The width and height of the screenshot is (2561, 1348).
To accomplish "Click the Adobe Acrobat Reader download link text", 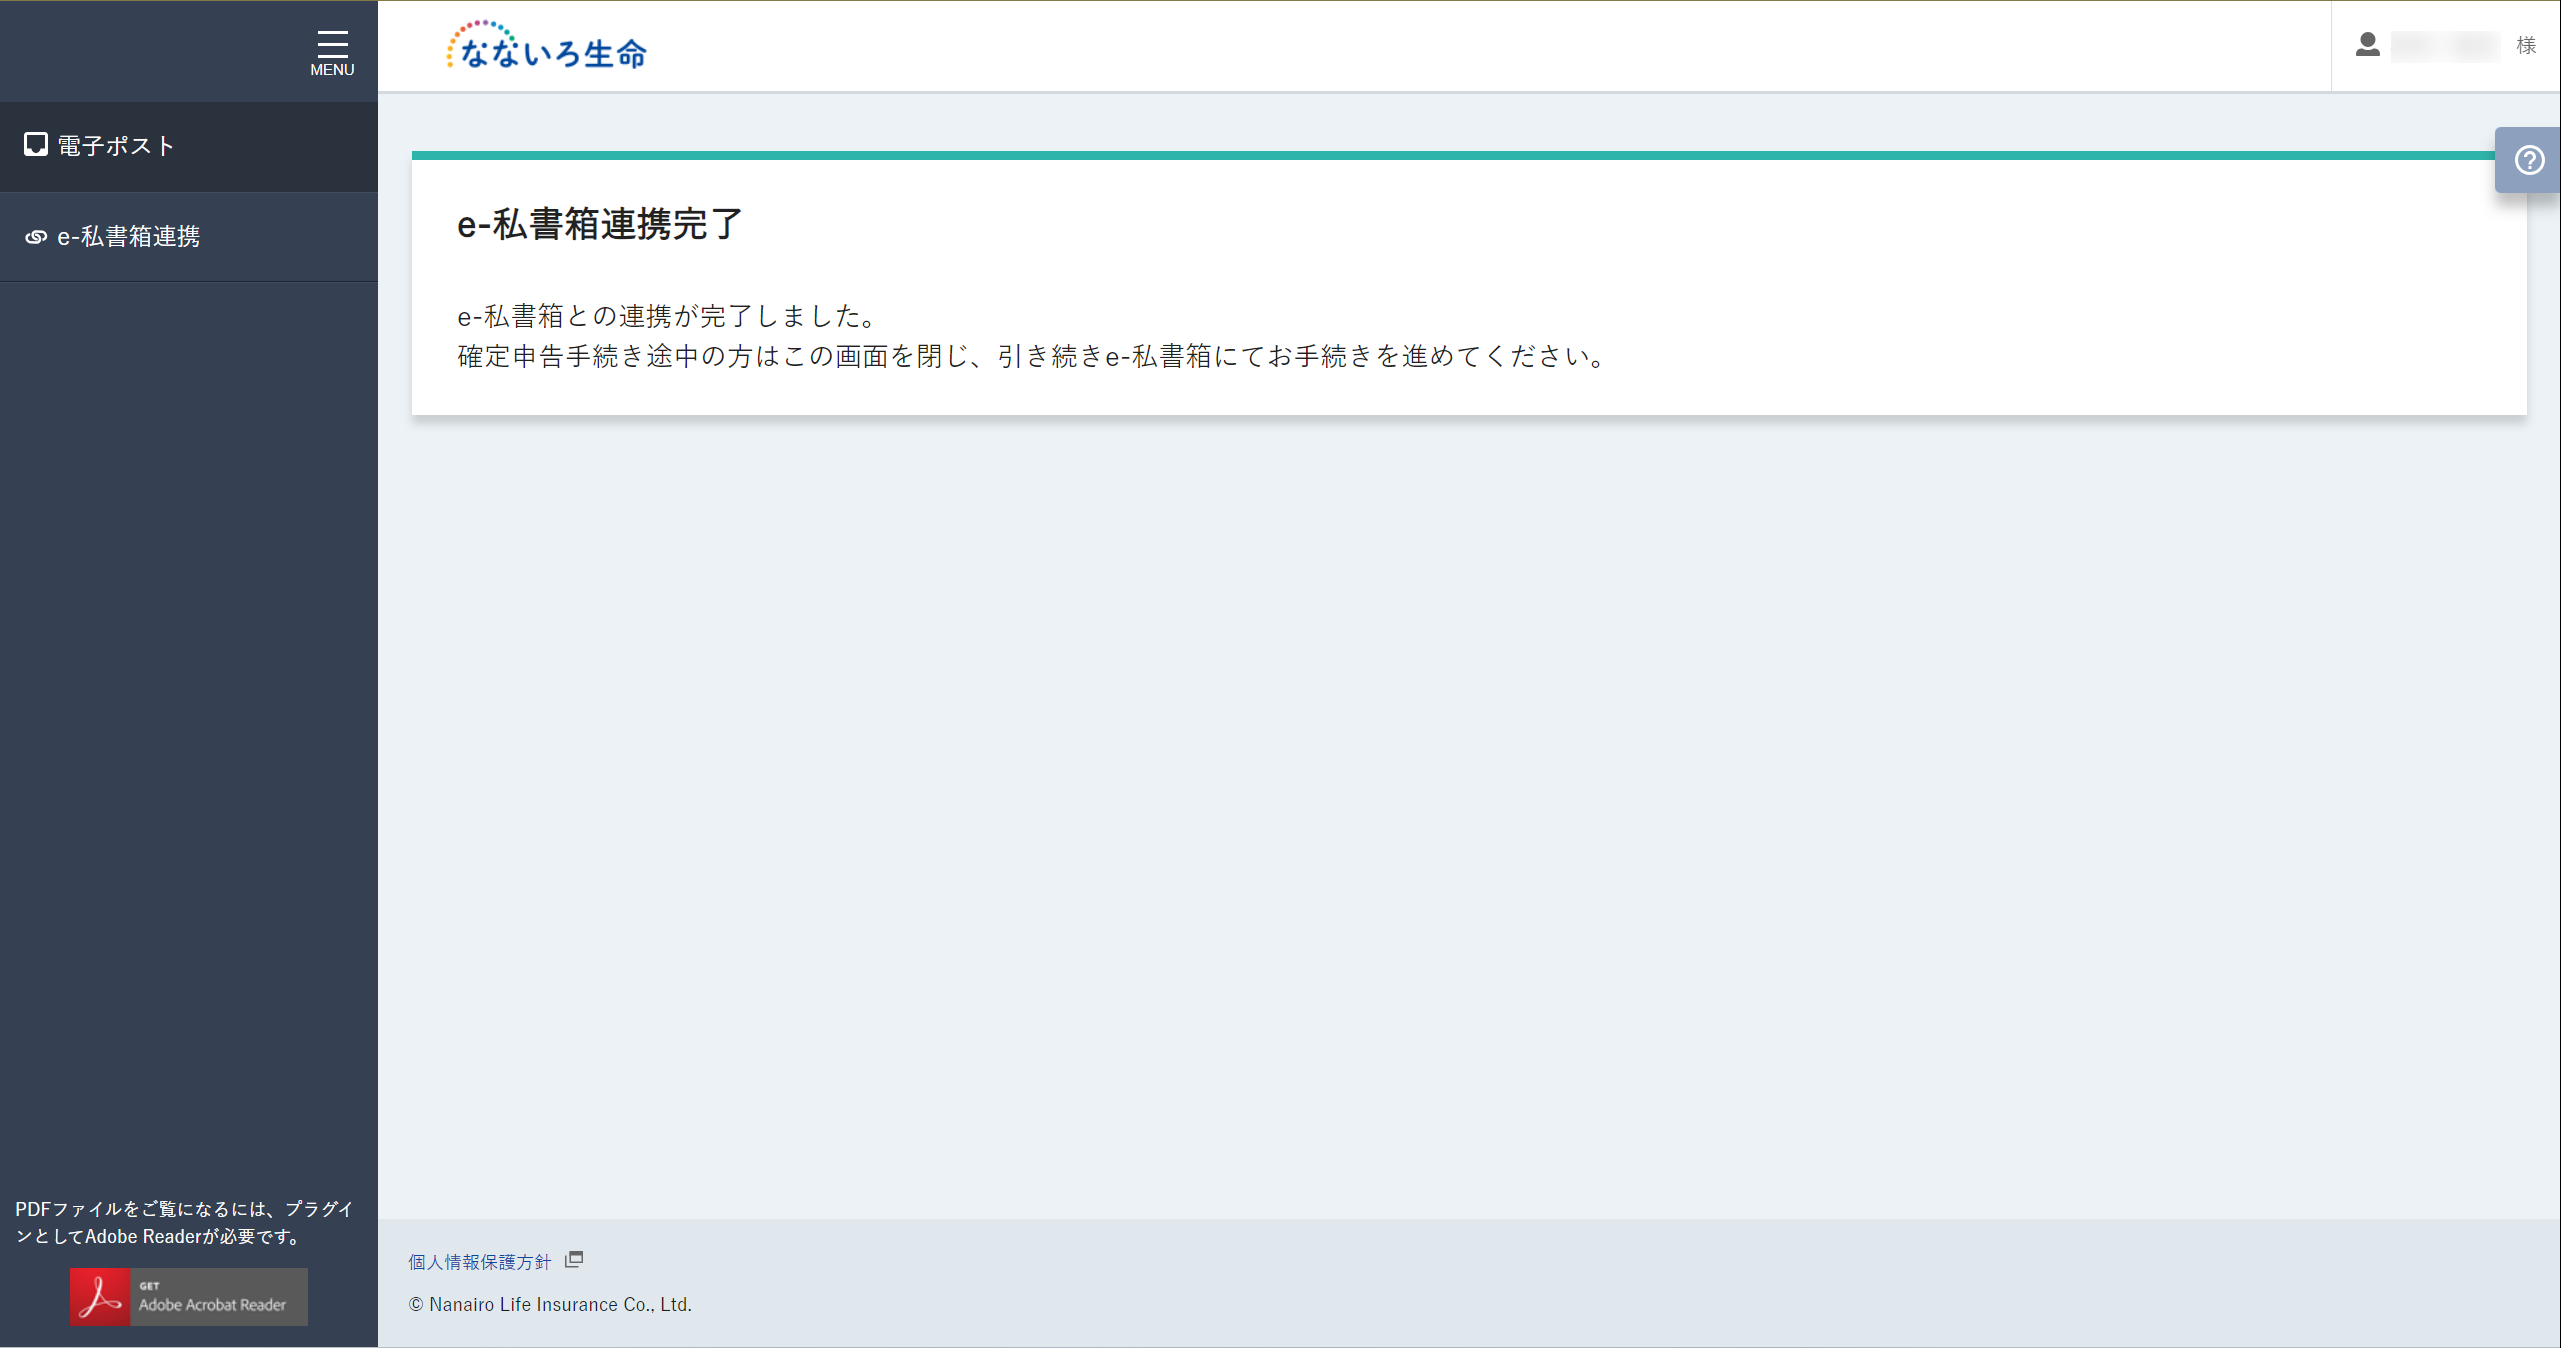I will pyautogui.click(x=211, y=1305).
